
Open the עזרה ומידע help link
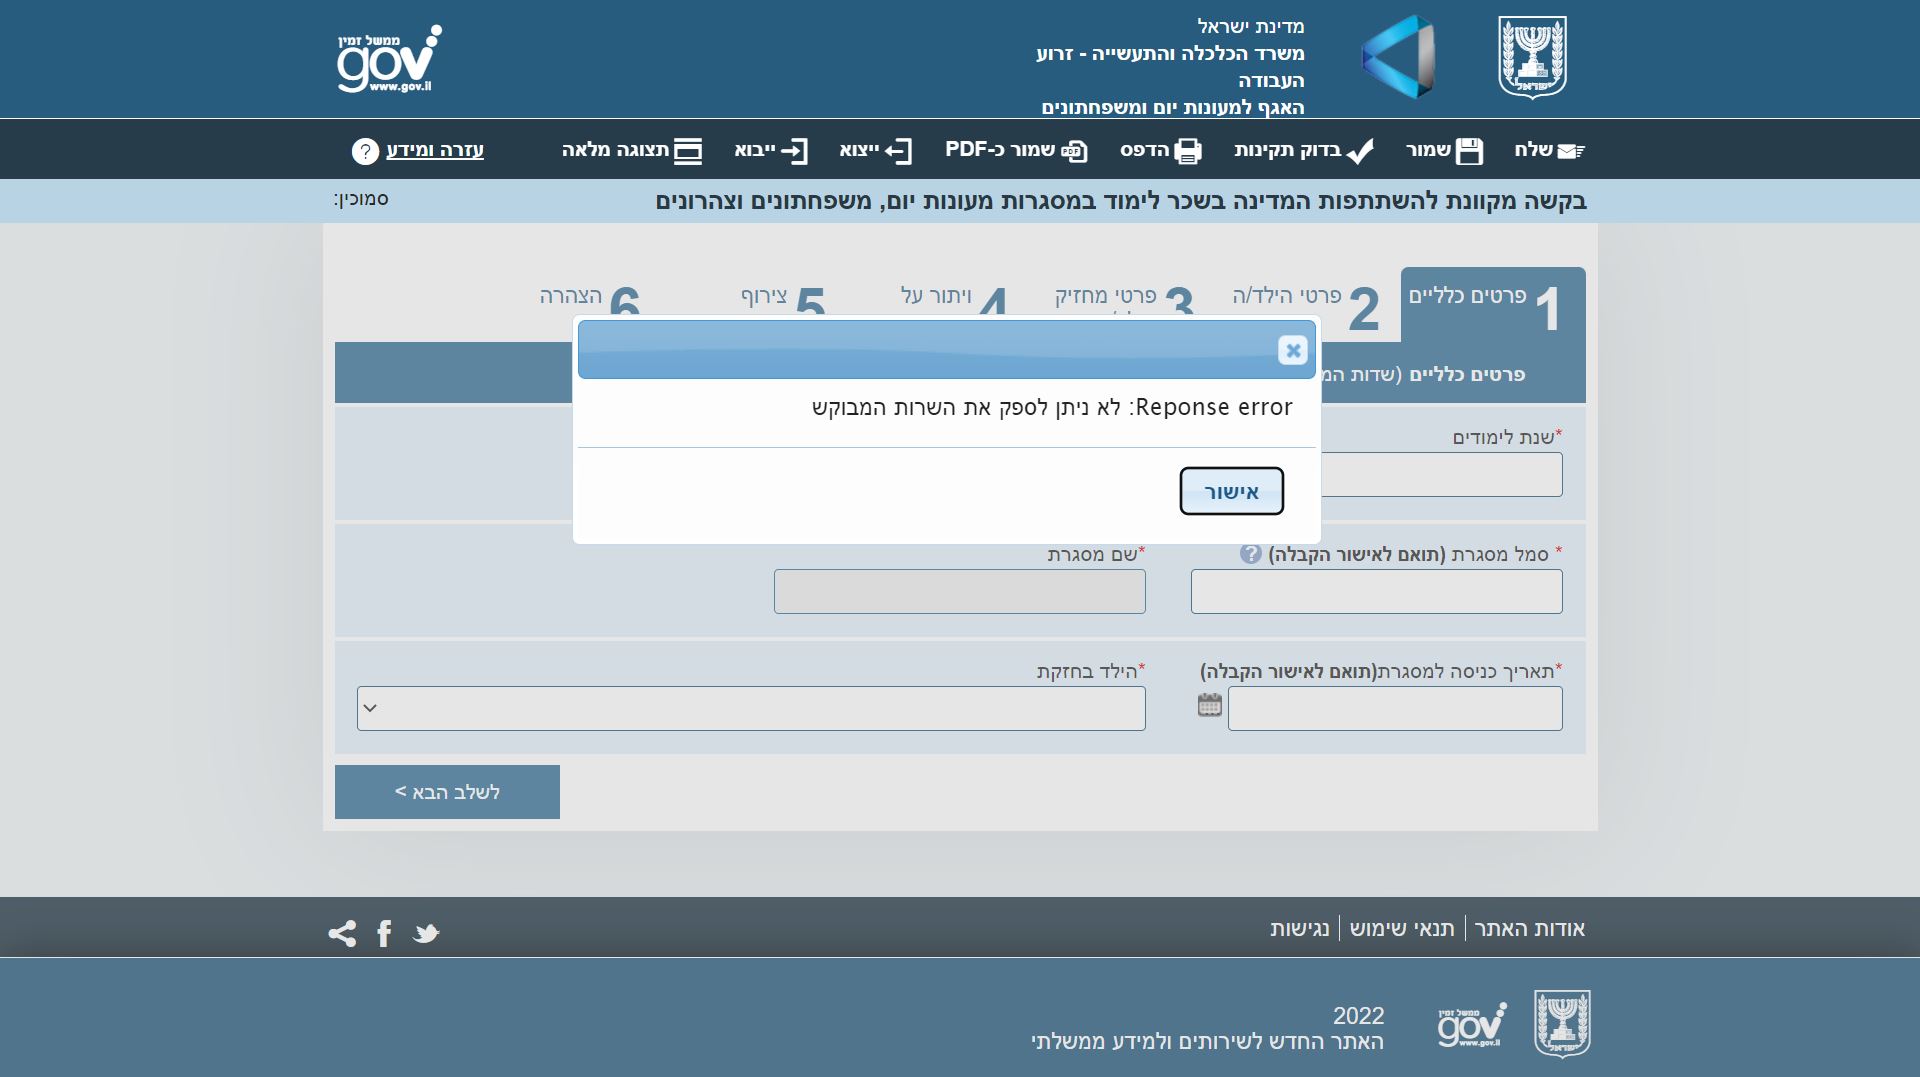pyautogui.click(x=435, y=150)
